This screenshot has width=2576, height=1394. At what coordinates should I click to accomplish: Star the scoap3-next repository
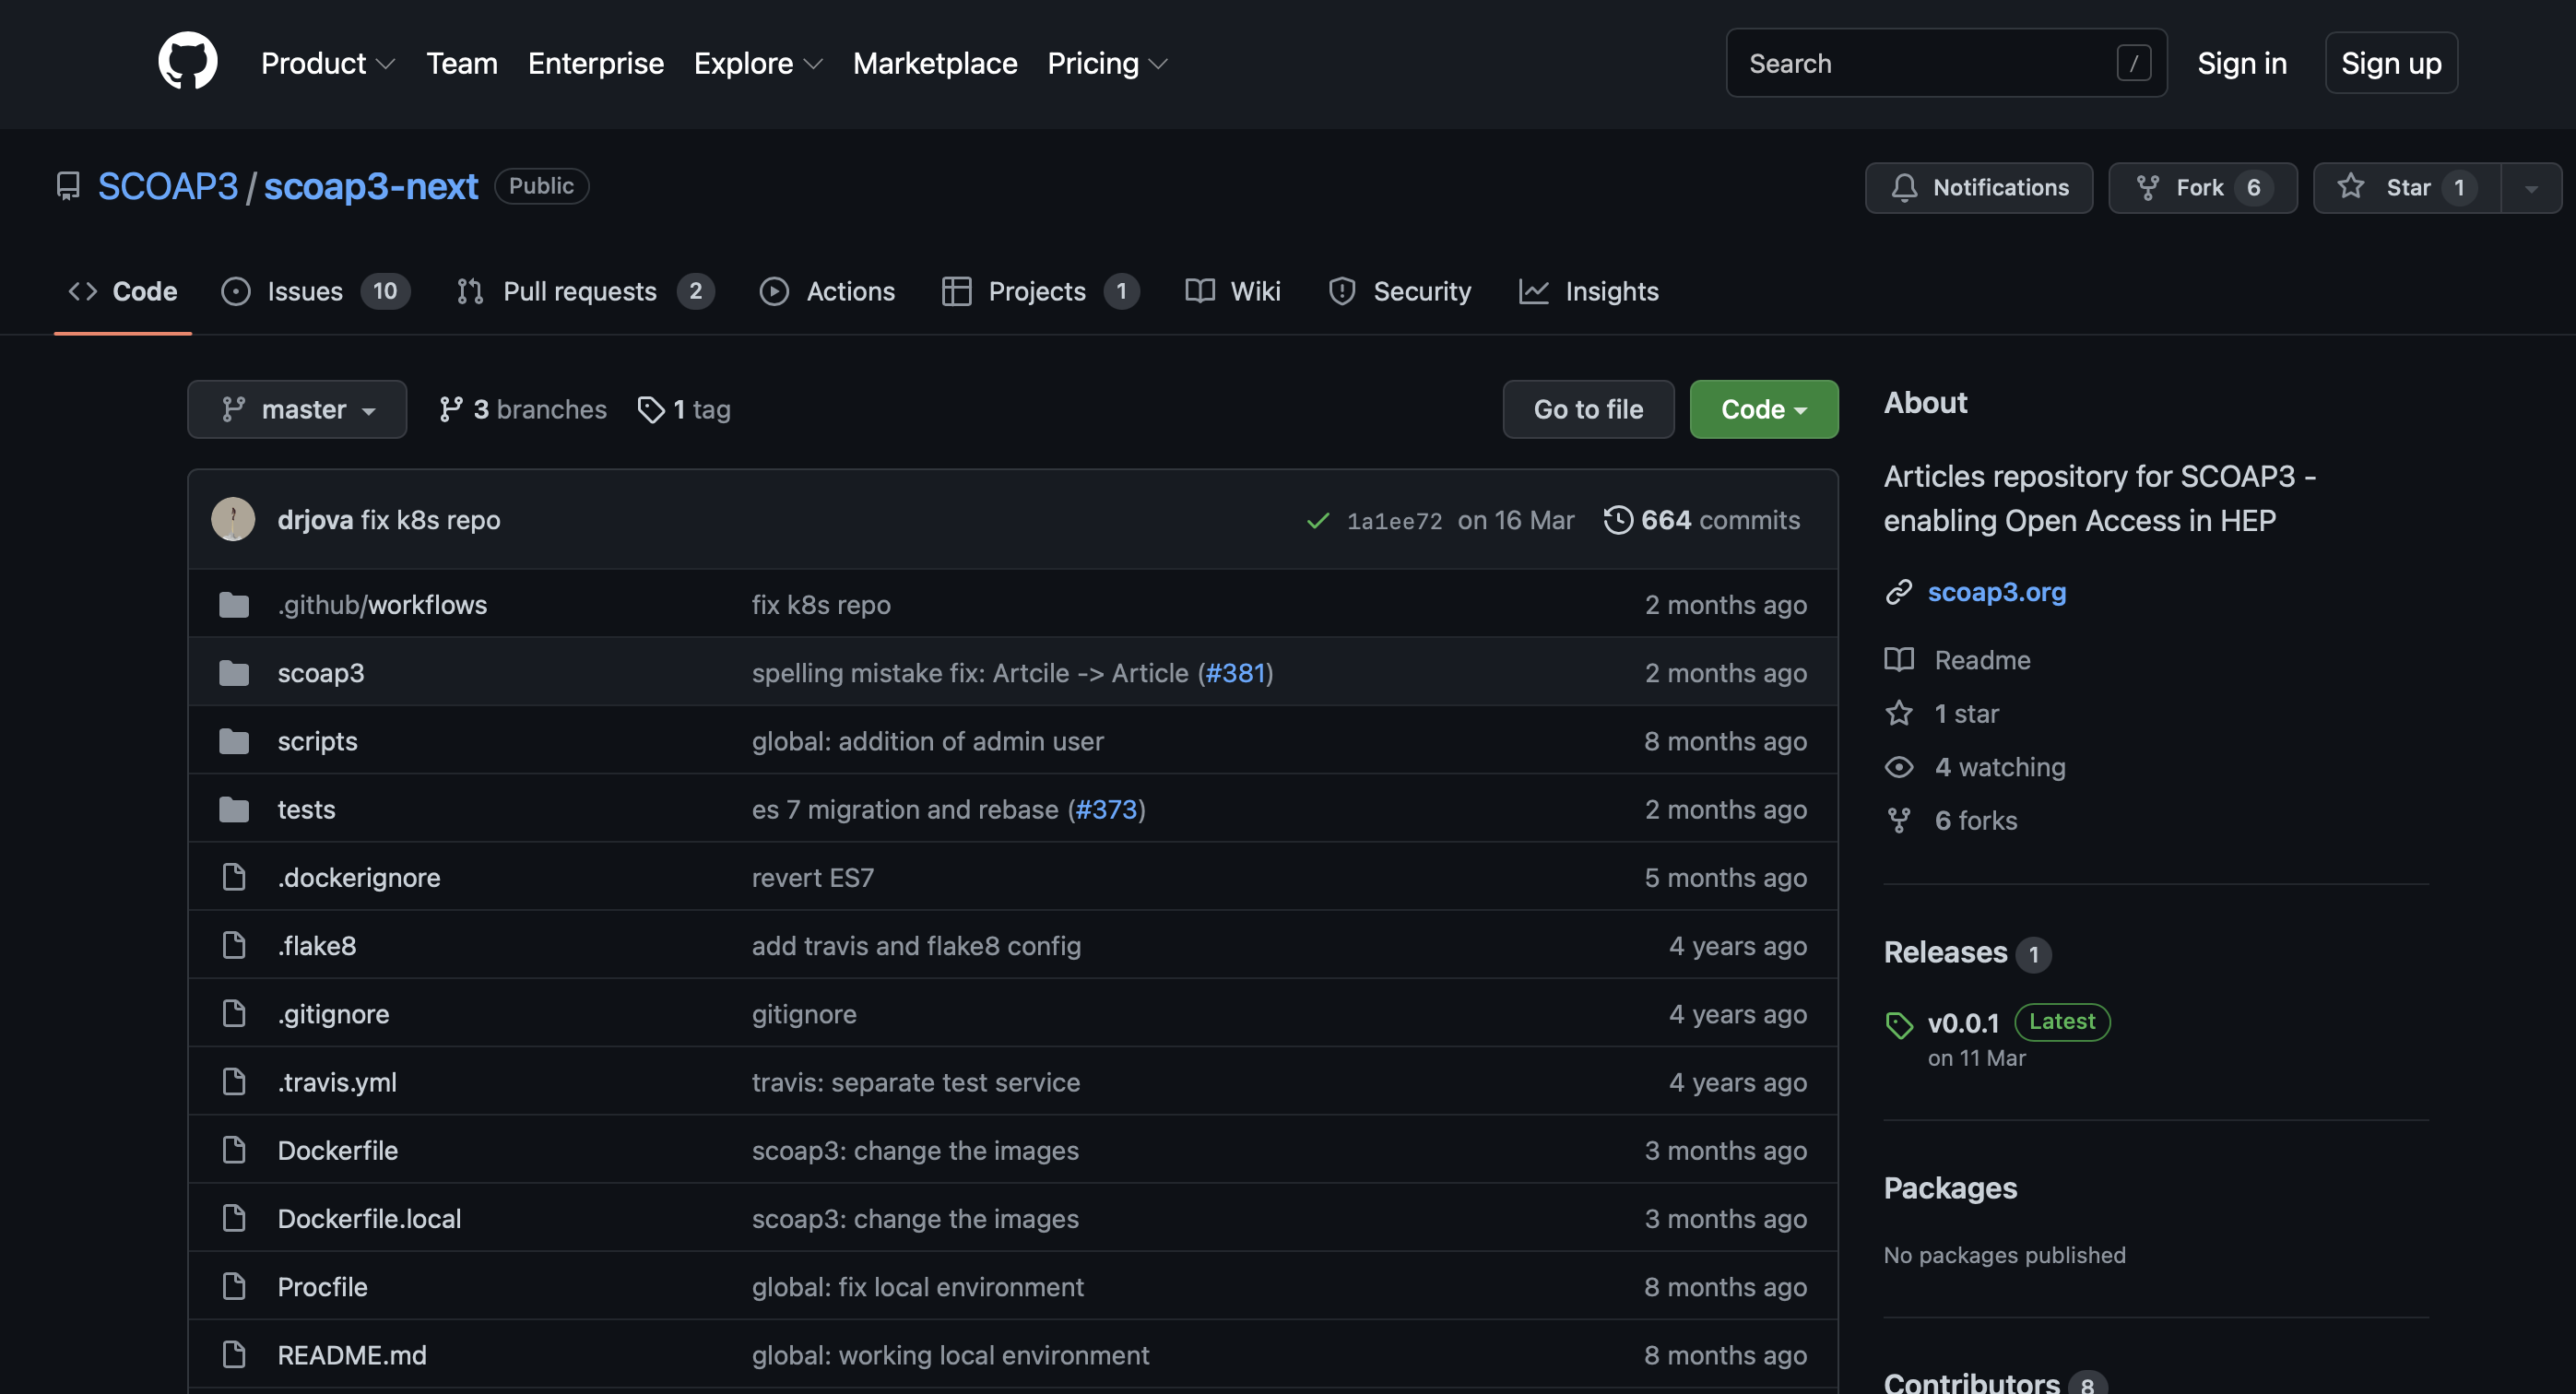2407,188
